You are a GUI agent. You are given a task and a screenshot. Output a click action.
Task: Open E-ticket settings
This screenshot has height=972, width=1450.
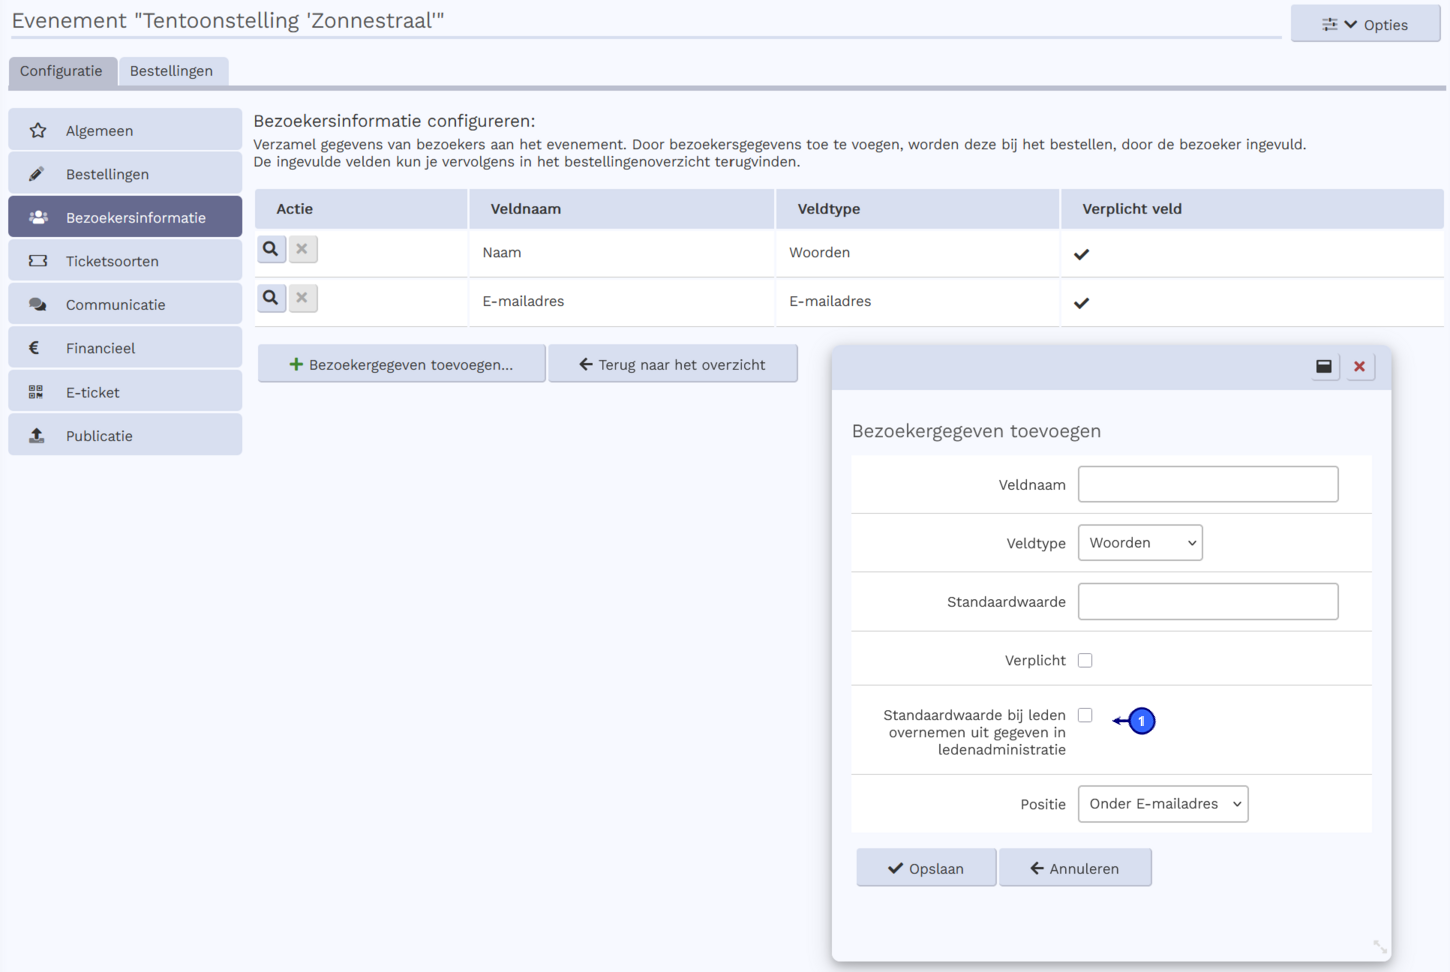(x=125, y=392)
